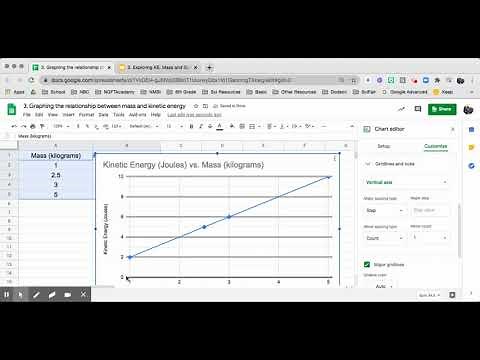The image size is (480, 360).
Task: Click the redo arrow in the toolbar
Action: coord(23,126)
